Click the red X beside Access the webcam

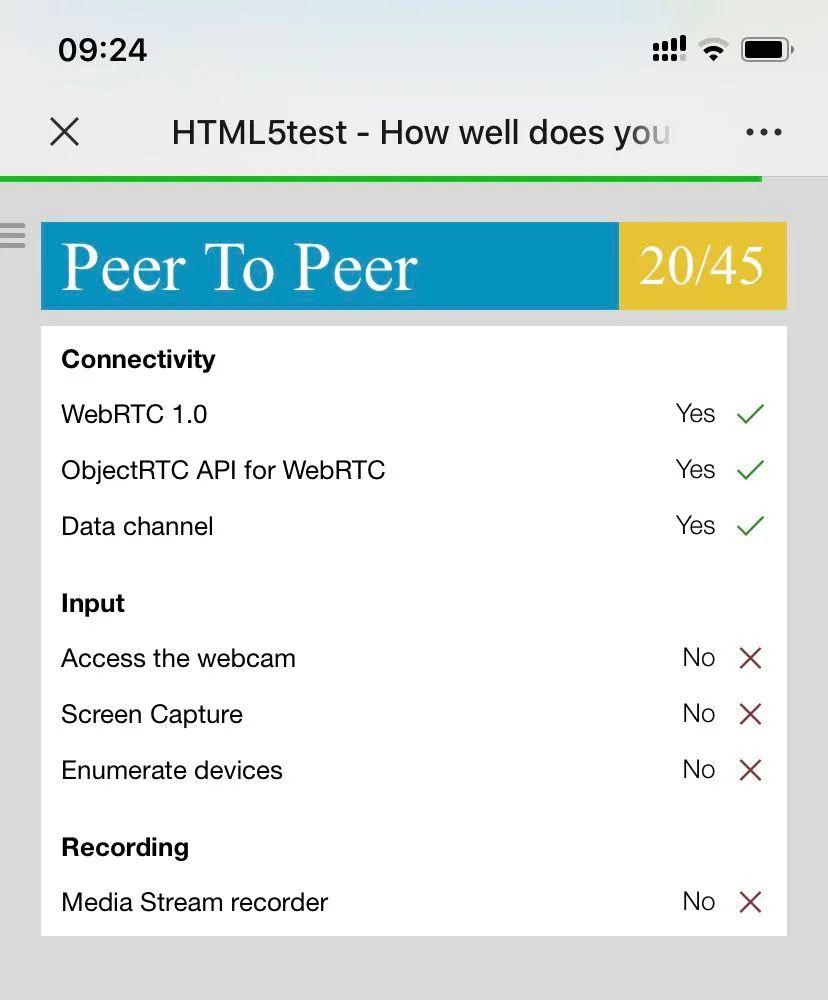750,658
